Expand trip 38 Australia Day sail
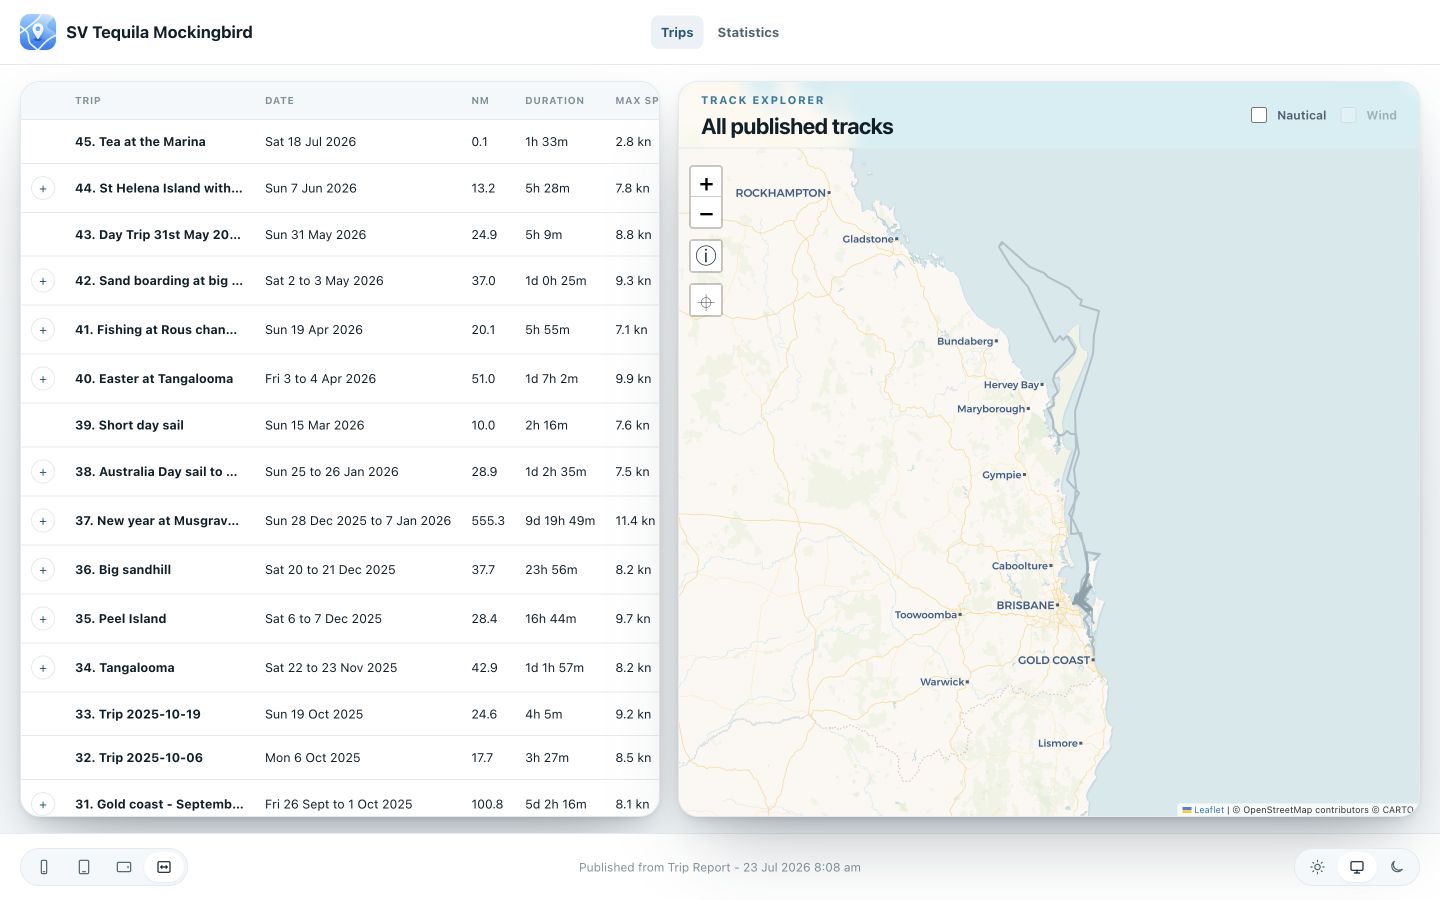This screenshot has width=1440, height=900. (43, 472)
